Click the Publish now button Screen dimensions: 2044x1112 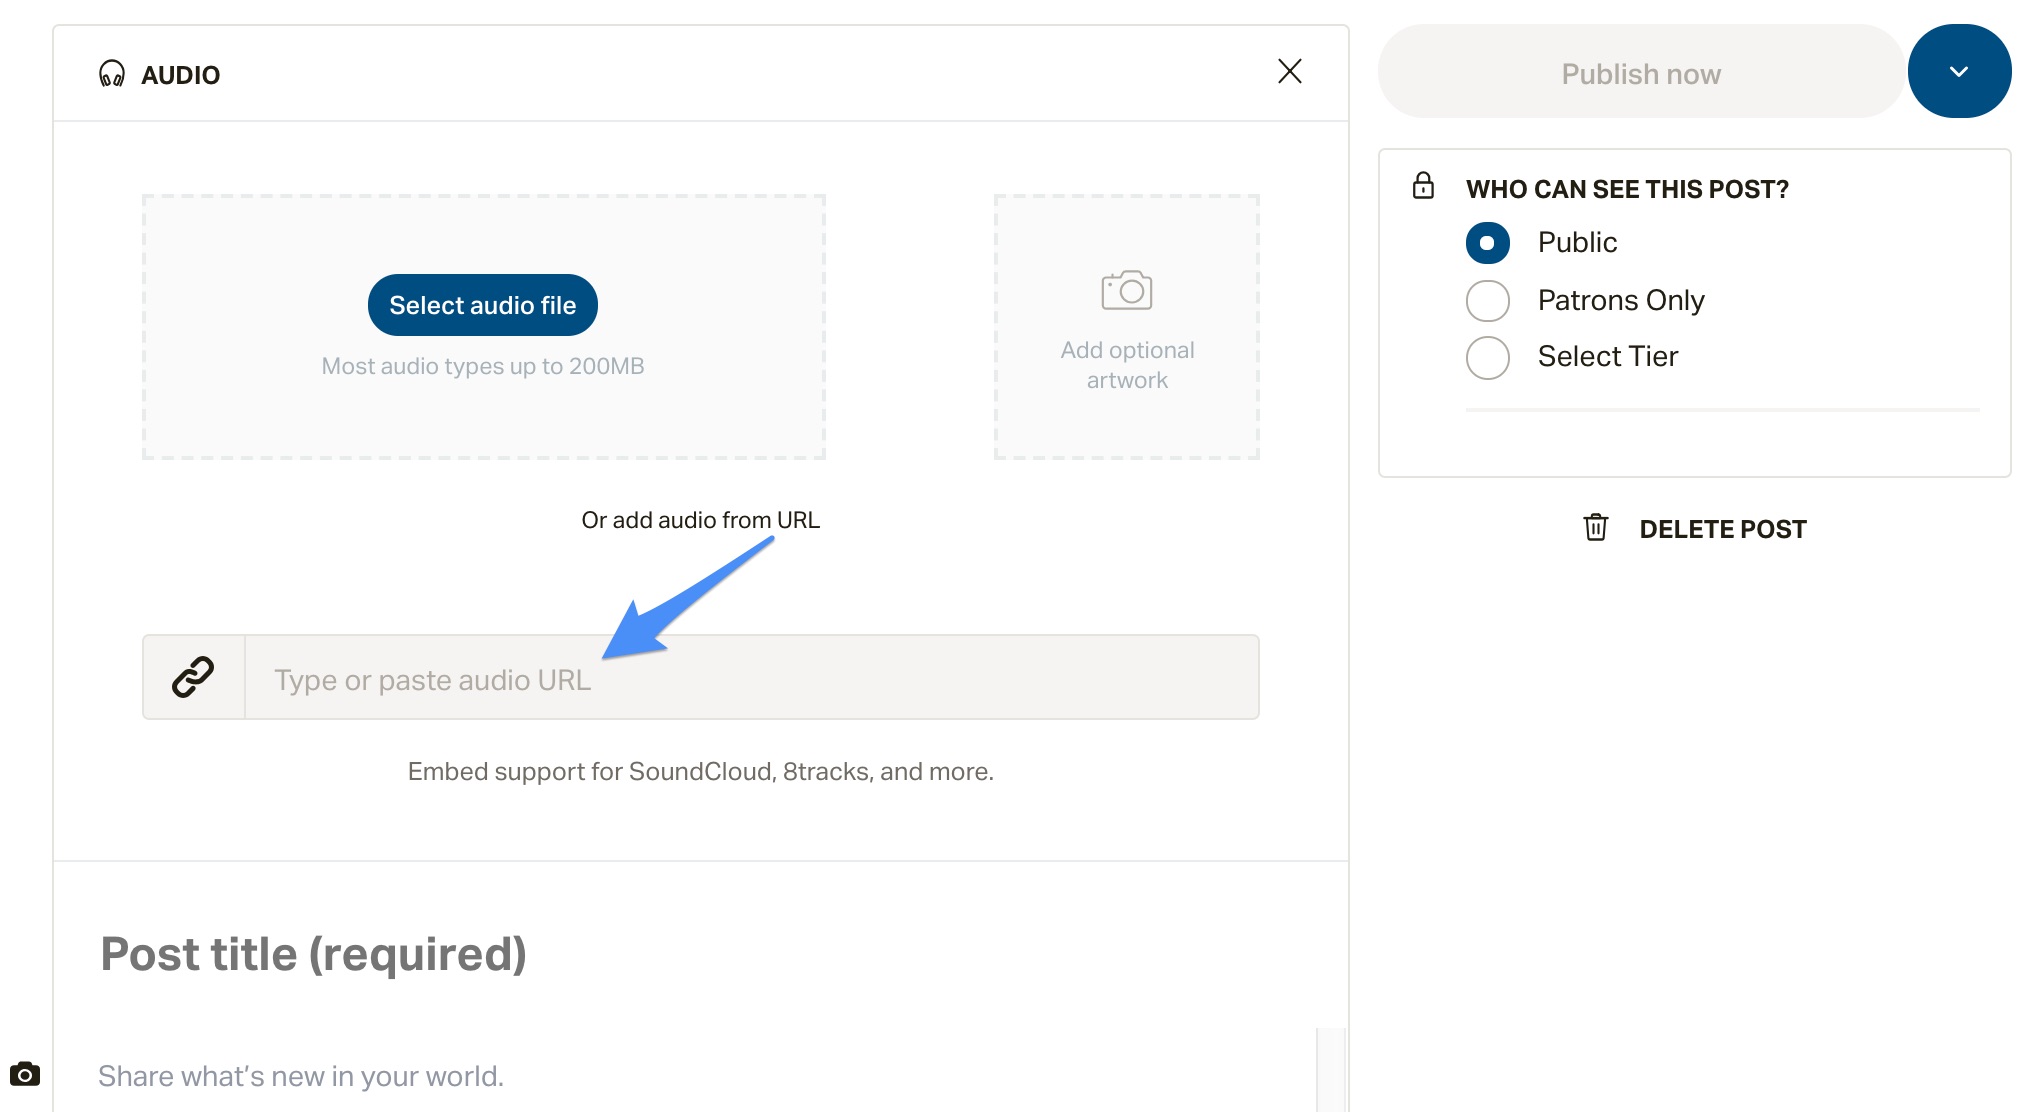coord(1641,71)
